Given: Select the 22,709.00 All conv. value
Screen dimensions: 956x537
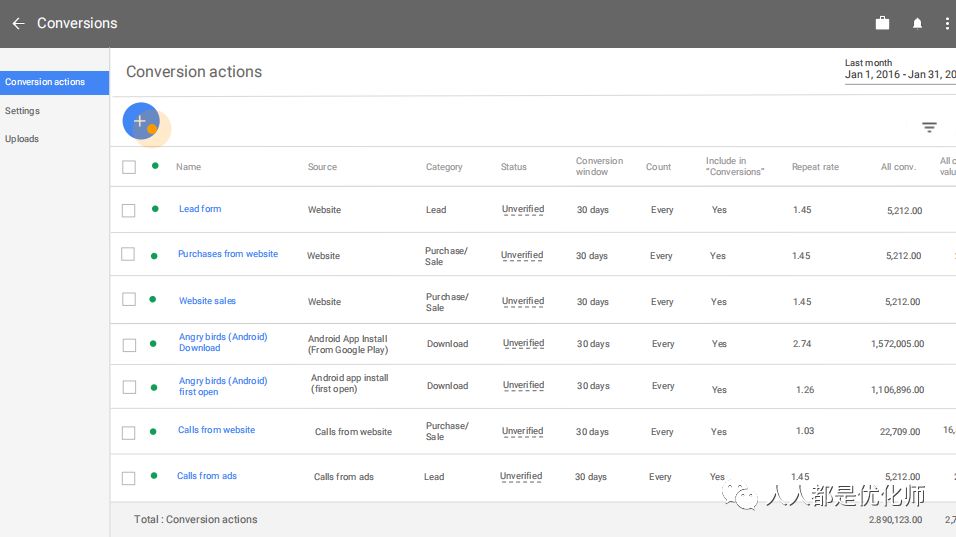Looking at the screenshot, I should pyautogui.click(x=900, y=432).
